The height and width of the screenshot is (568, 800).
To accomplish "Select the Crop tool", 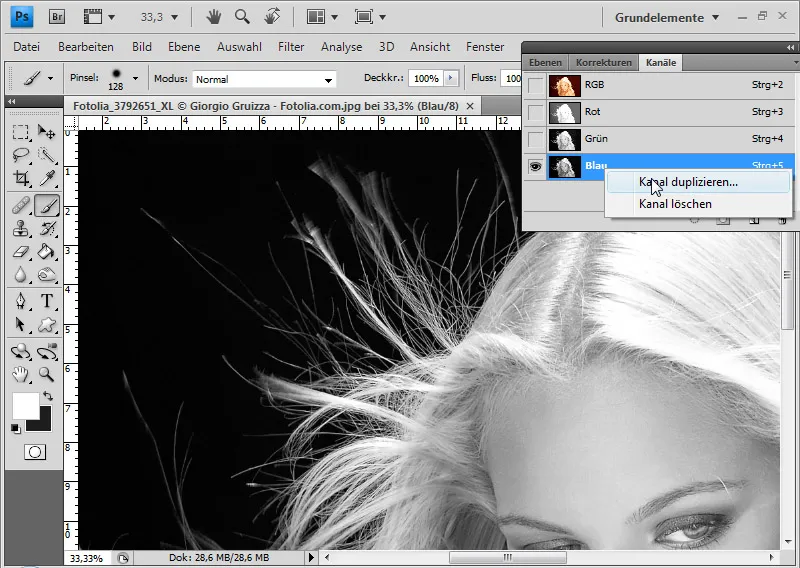I will pos(21,178).
